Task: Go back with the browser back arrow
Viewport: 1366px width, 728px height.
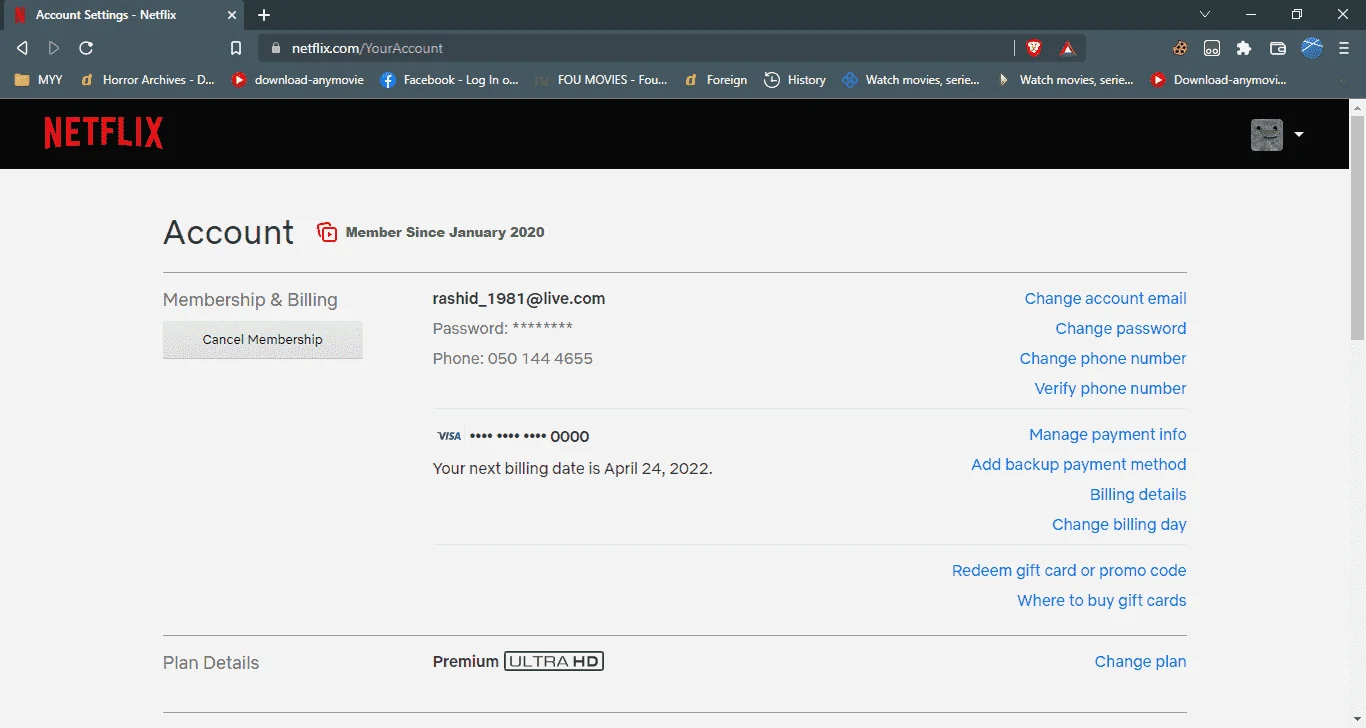Action: pos(22,48)
